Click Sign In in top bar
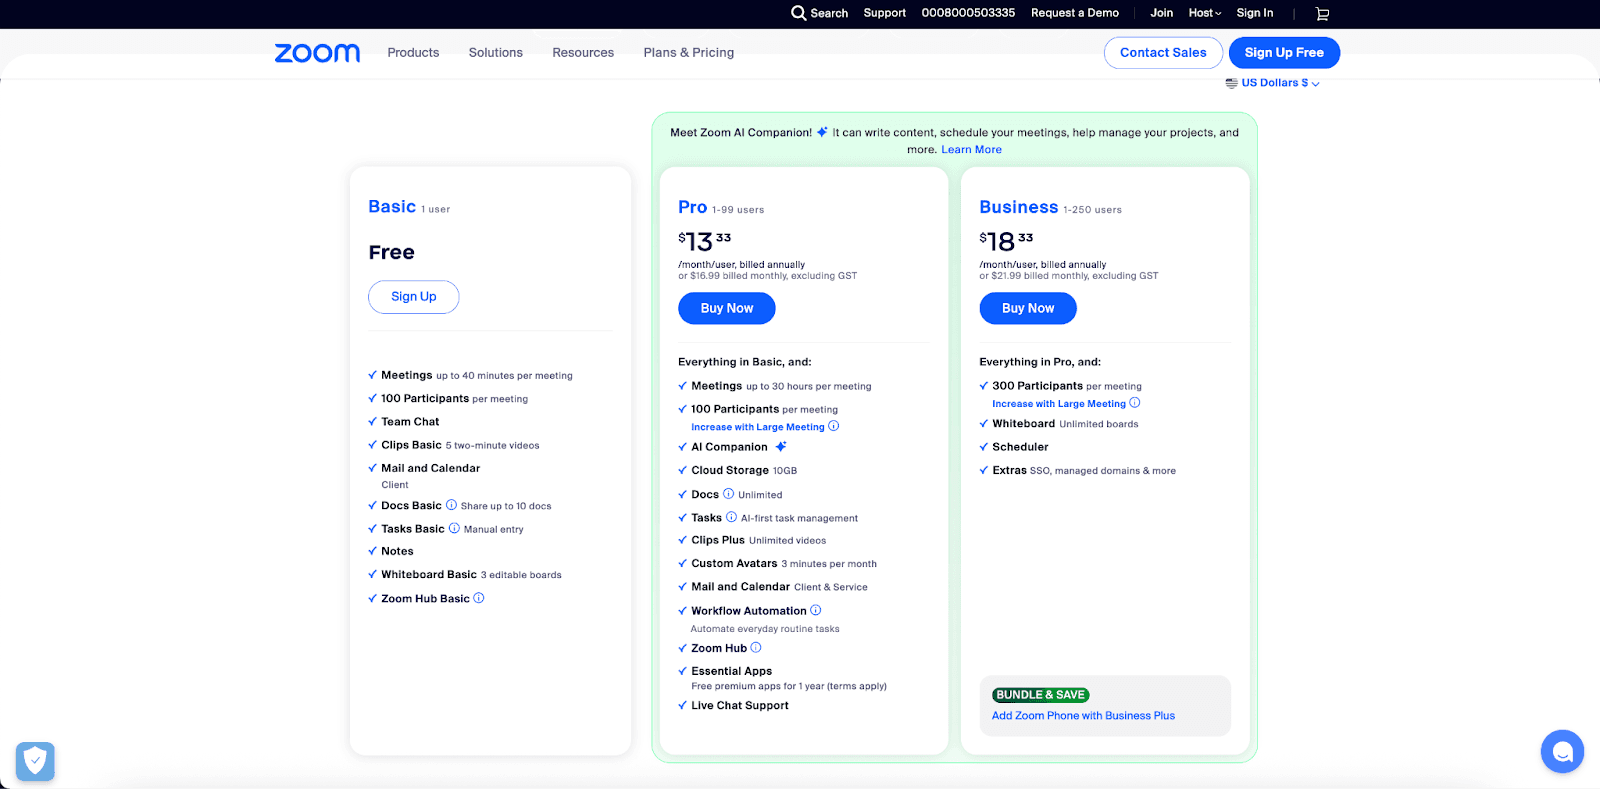Image resolution: width=1600 pixels, height=789 pixels. [x=1255, y=13]
